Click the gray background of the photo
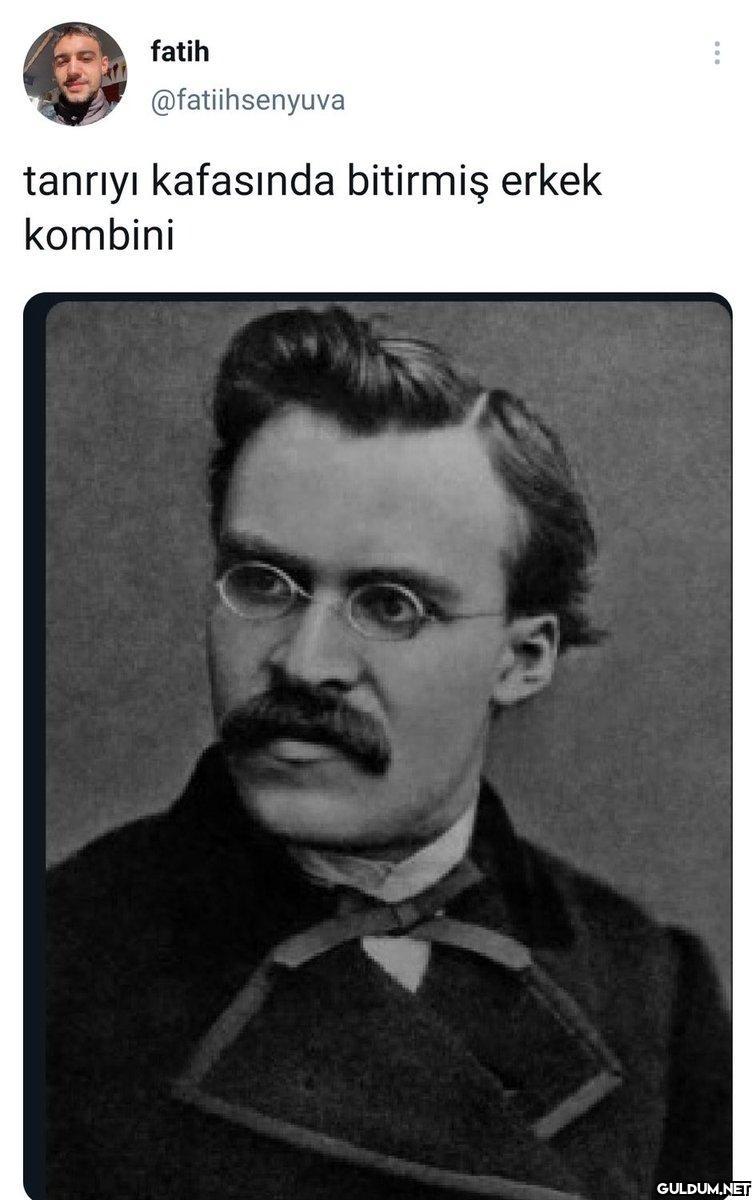755x1200 pixels. coord(640,700)
